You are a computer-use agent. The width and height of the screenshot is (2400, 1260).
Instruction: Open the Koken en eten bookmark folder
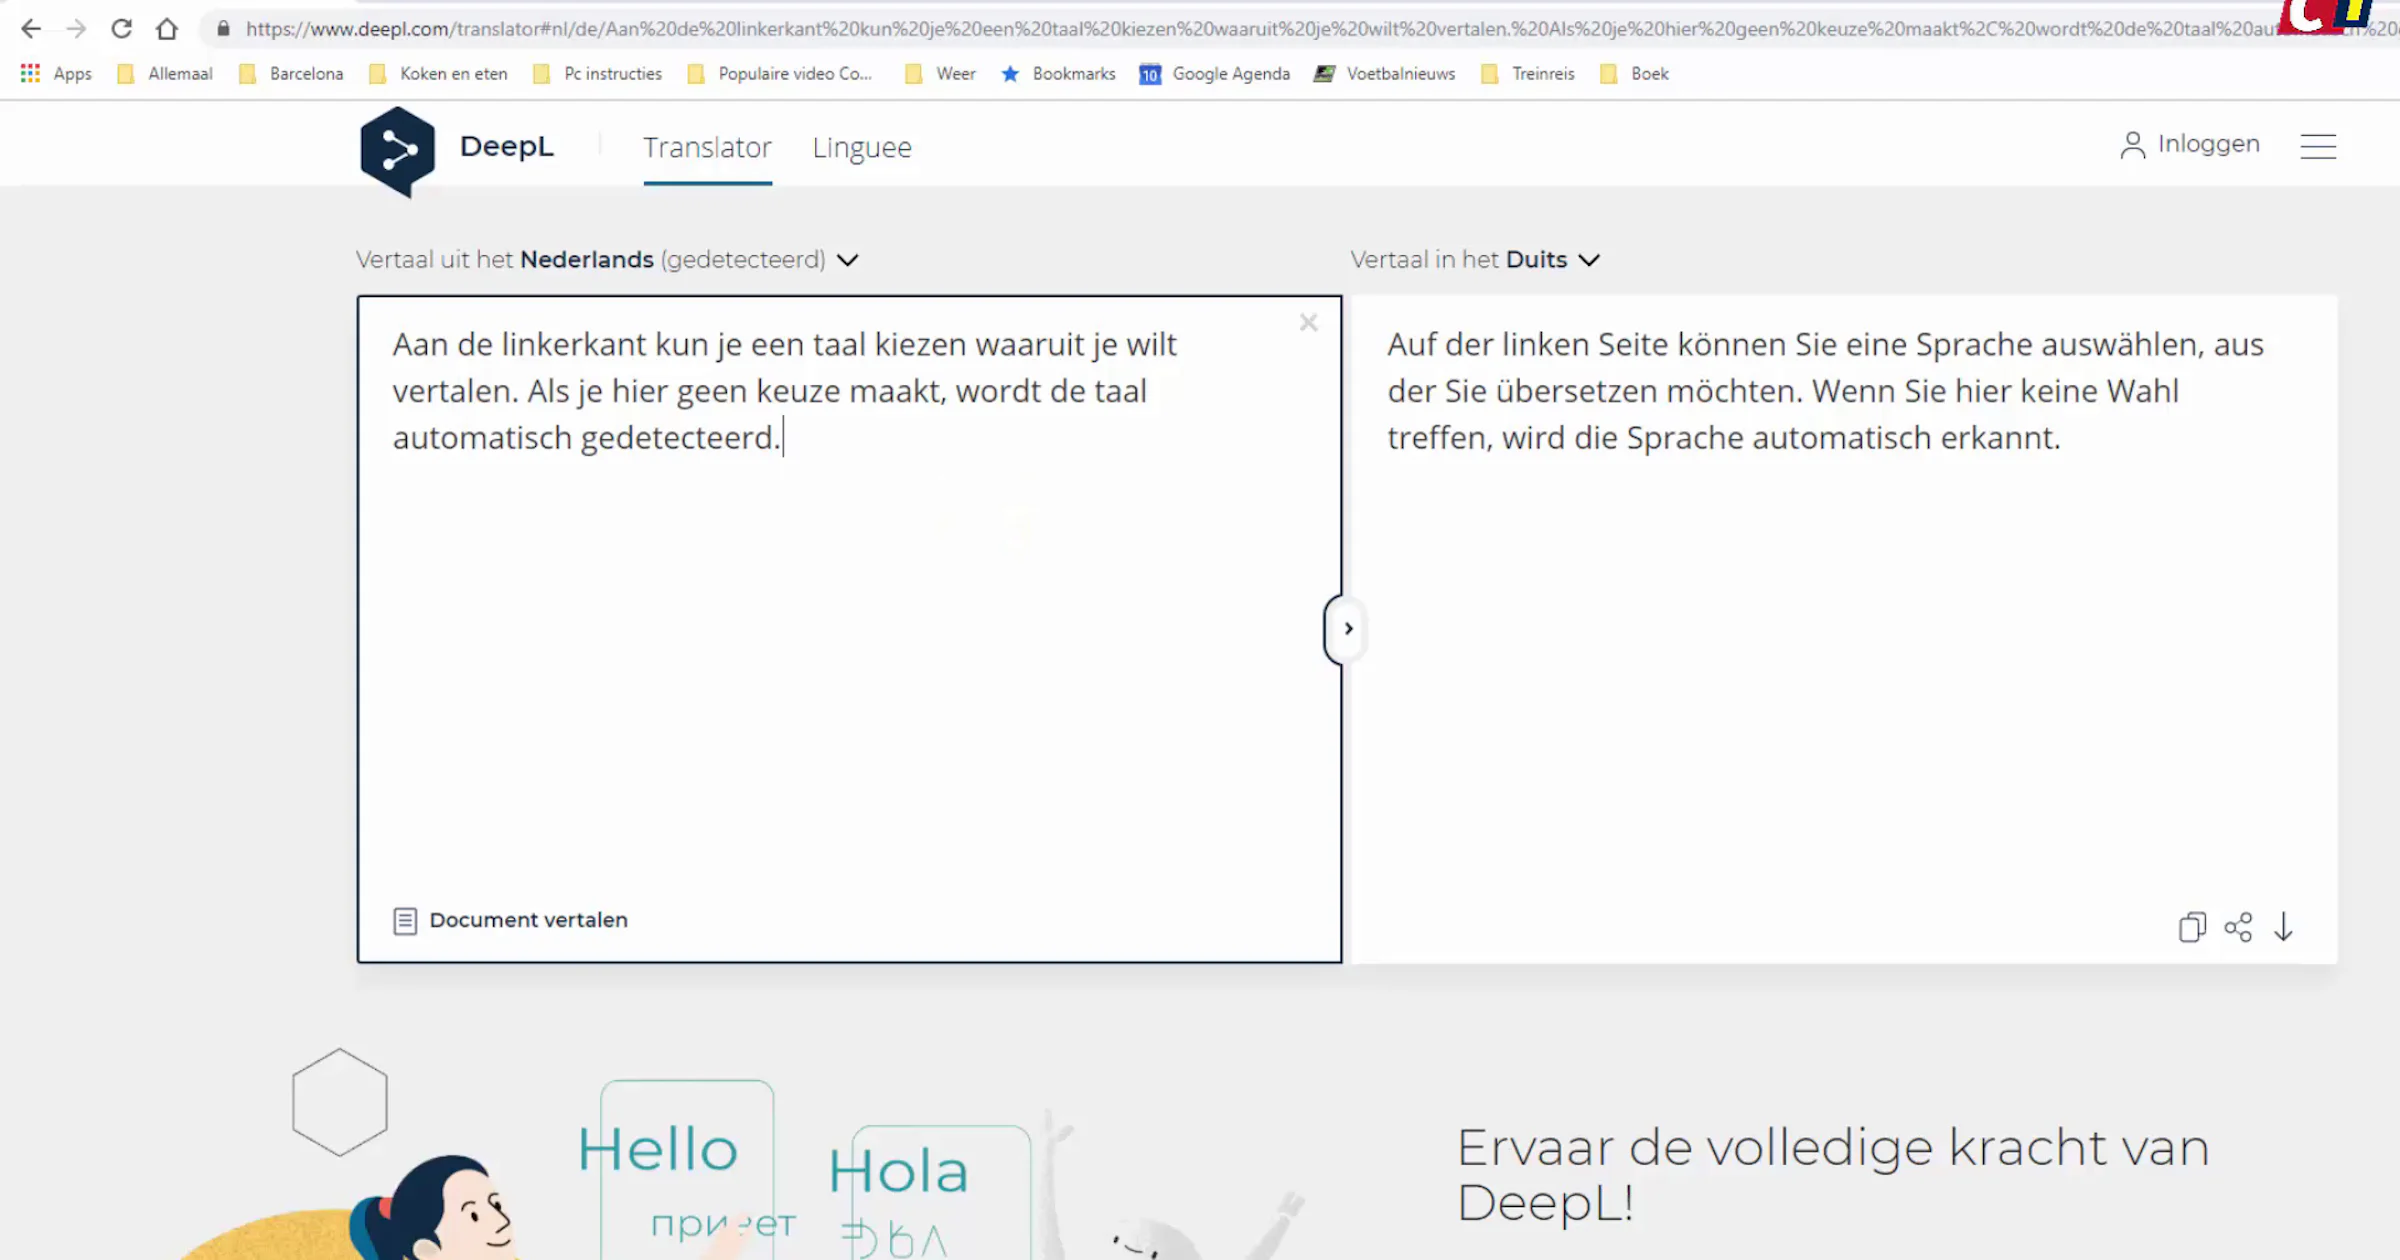(438, 73)
